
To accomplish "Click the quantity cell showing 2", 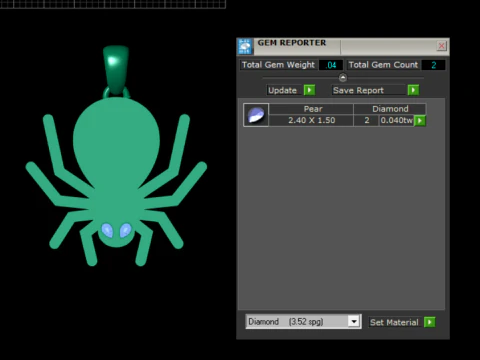I will (366, 120).
